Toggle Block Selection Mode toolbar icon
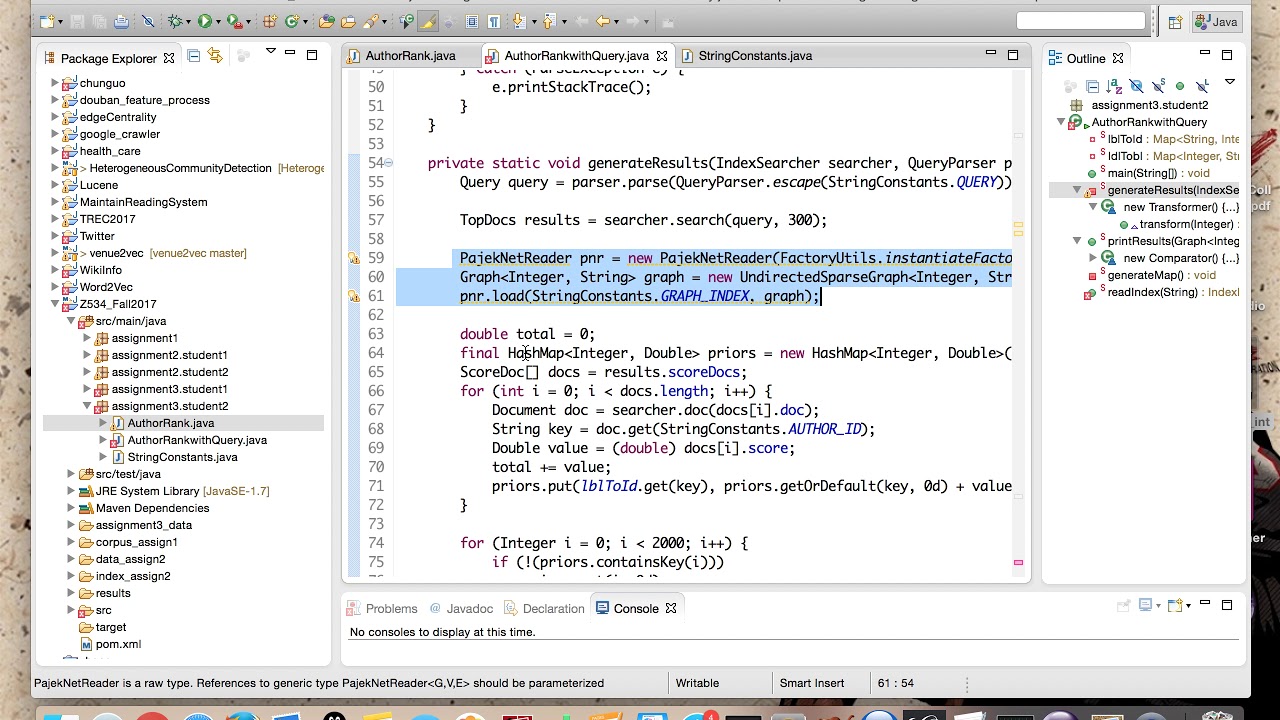Screen dimensions: 1280x720 click(x=471, y=21)
